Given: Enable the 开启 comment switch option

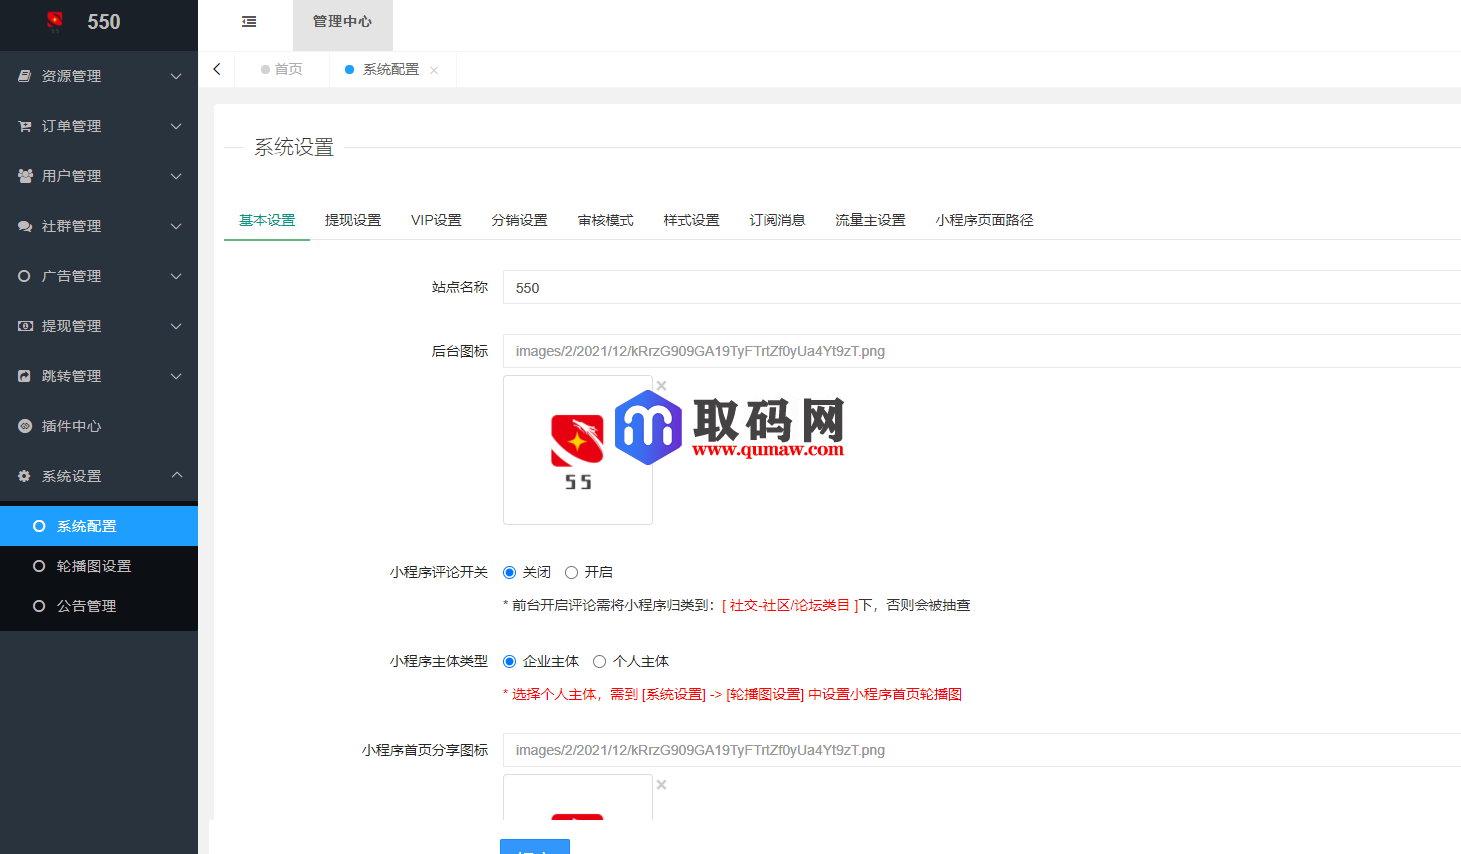Looking at the screenshot, I should pos(571,572).
